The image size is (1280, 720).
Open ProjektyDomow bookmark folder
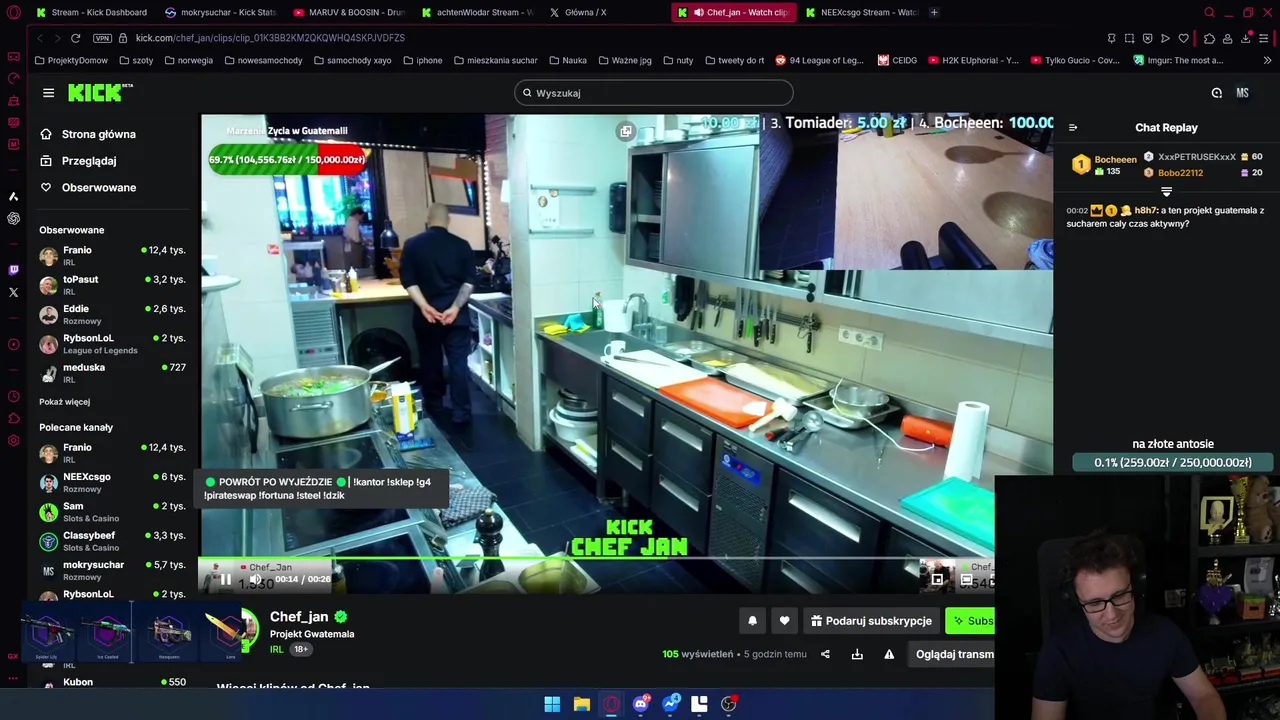pos(71,60)
